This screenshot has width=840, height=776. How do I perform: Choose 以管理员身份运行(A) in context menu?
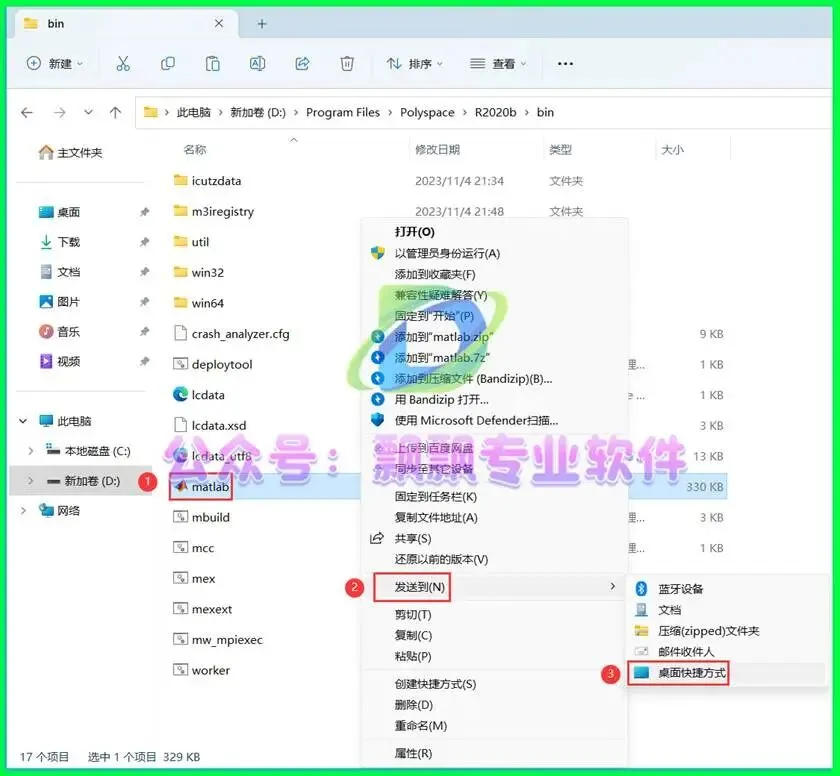click(447, 253)
